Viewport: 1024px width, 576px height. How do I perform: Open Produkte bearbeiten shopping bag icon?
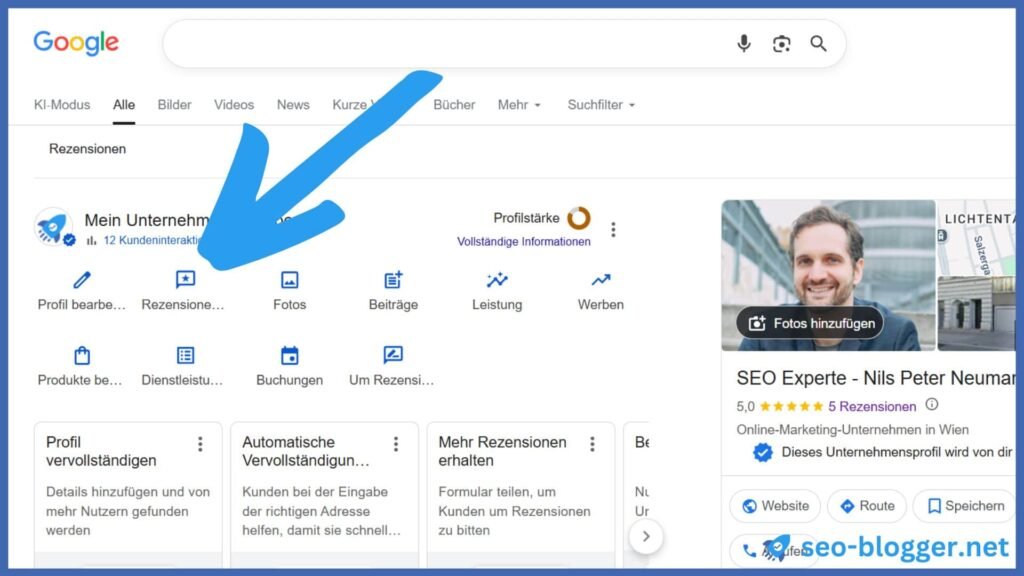point(82,355)
